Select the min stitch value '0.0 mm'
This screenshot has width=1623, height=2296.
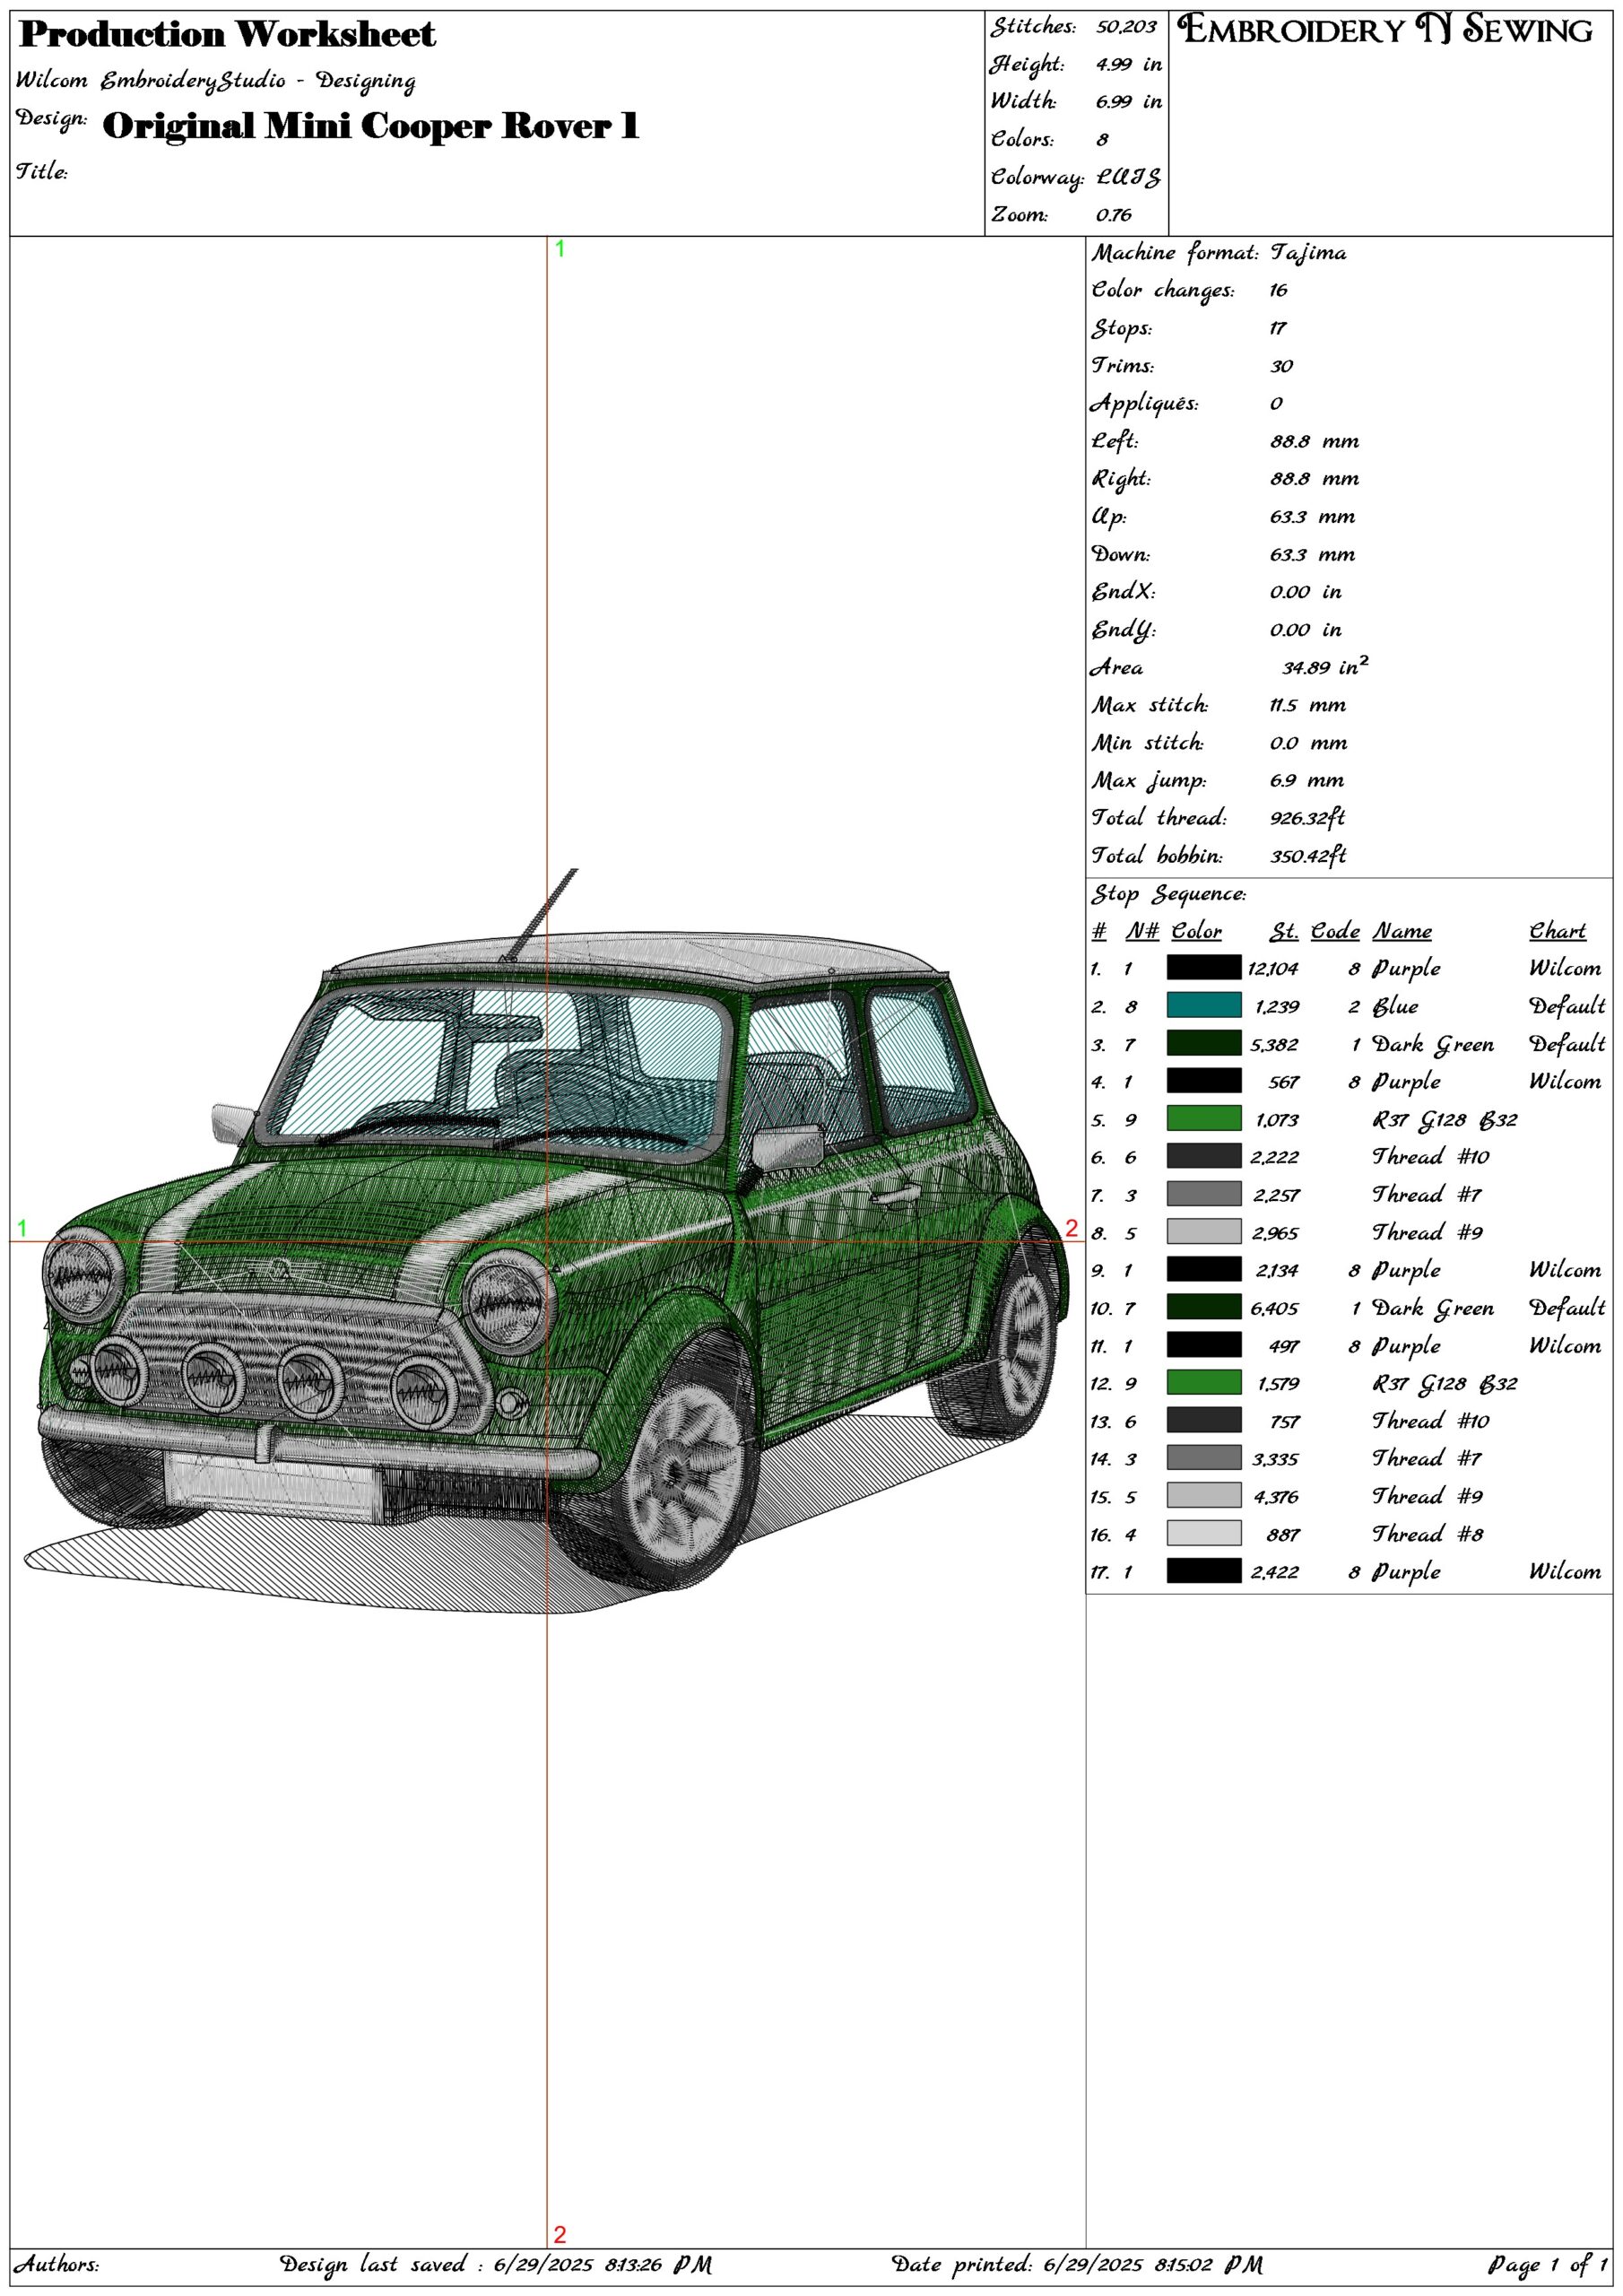tap(1309, 743)
